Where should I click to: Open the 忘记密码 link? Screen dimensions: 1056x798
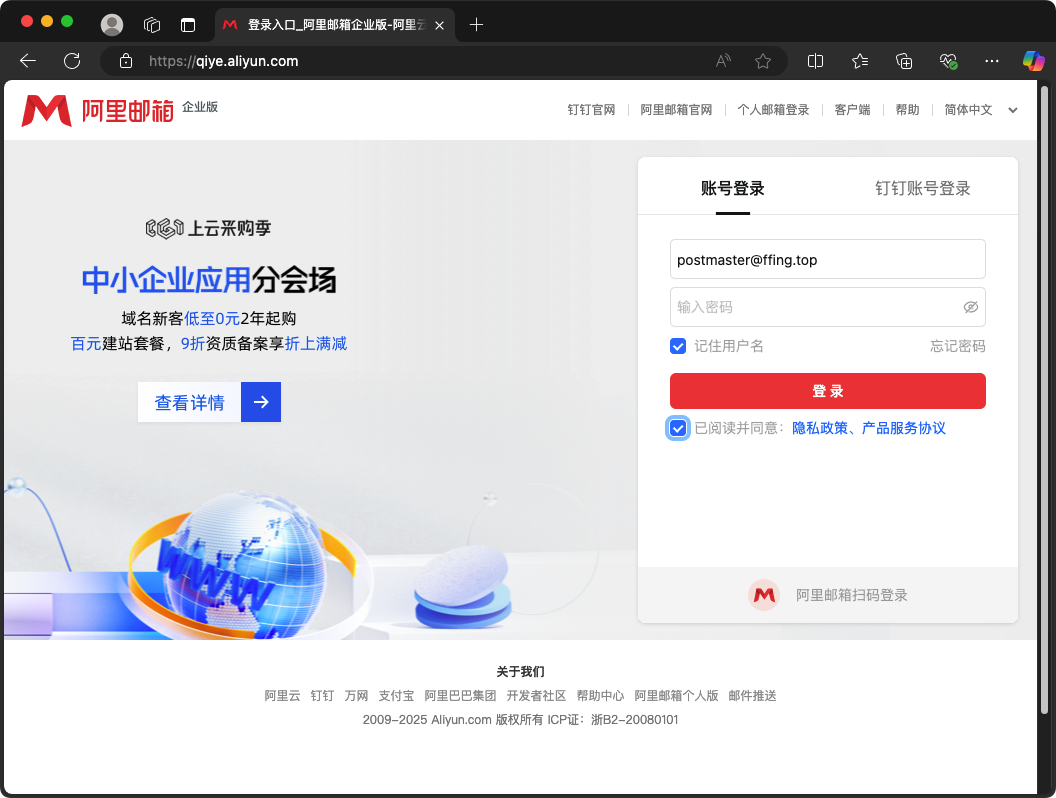pos(957,346)
